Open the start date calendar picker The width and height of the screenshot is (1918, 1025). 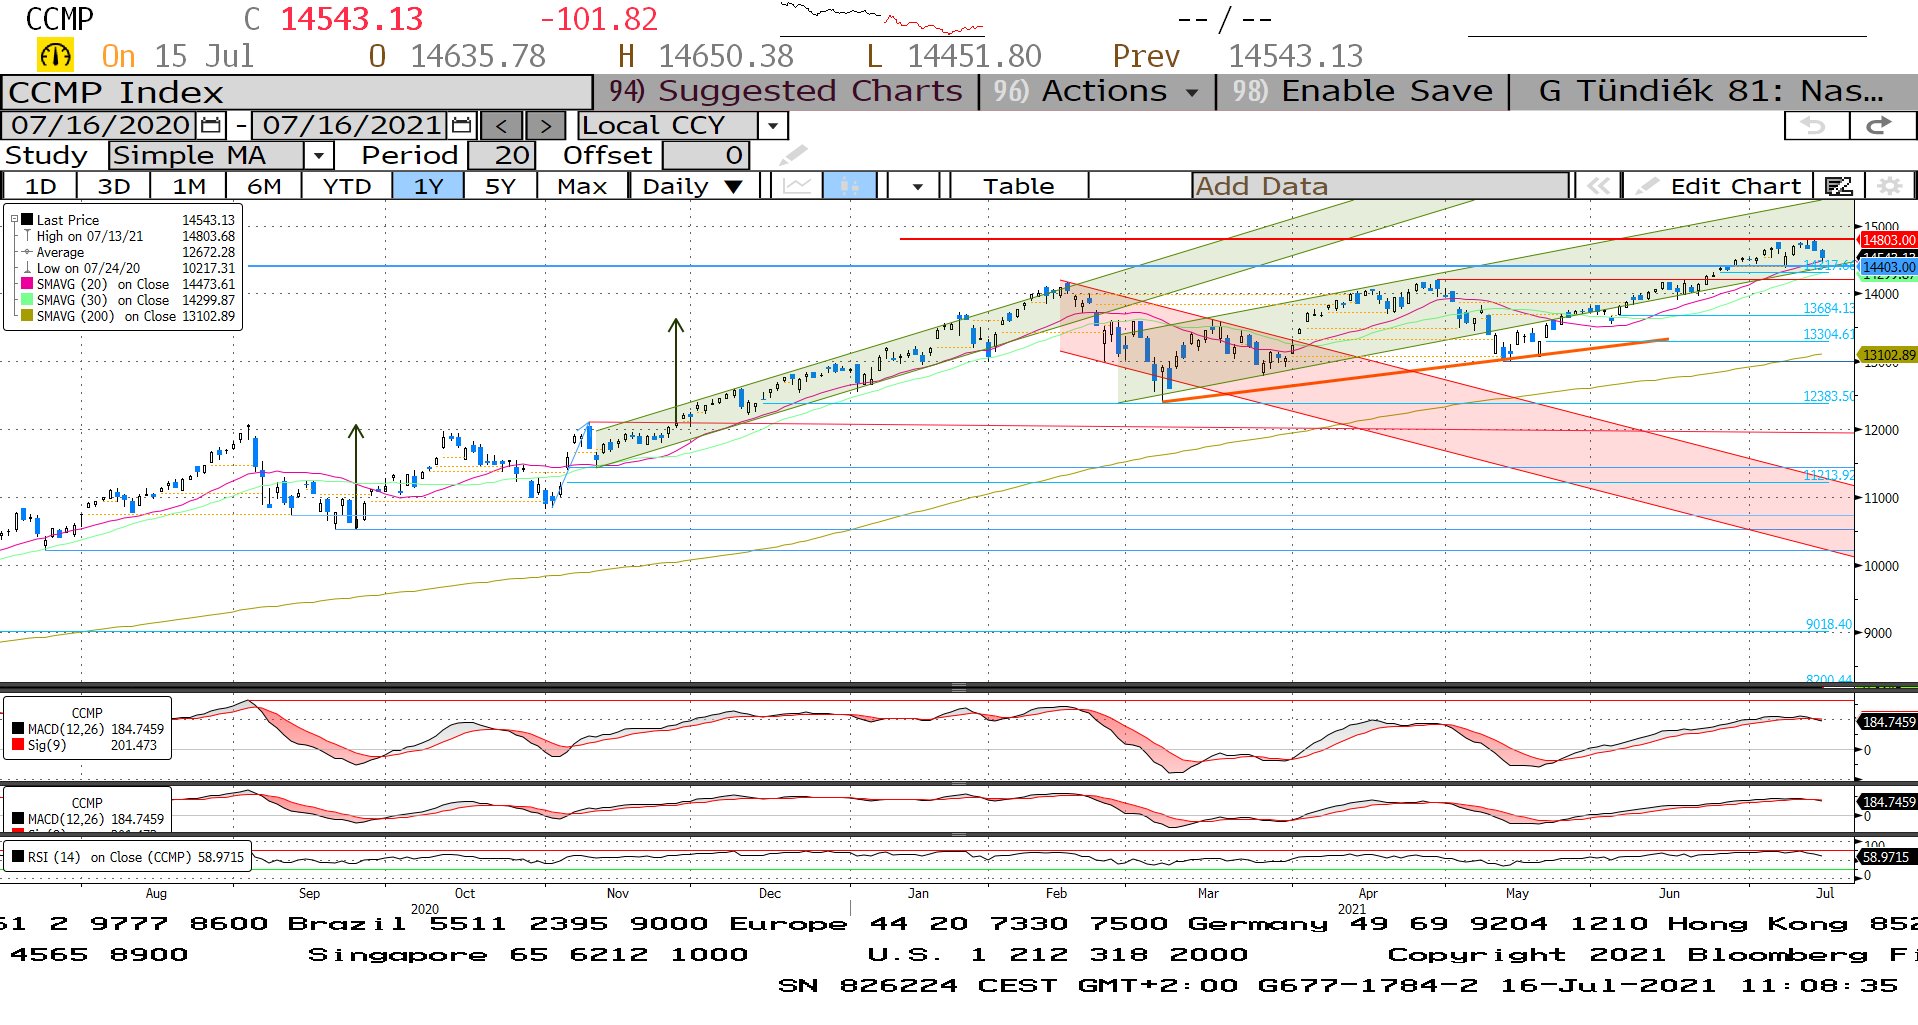[211, 125]
